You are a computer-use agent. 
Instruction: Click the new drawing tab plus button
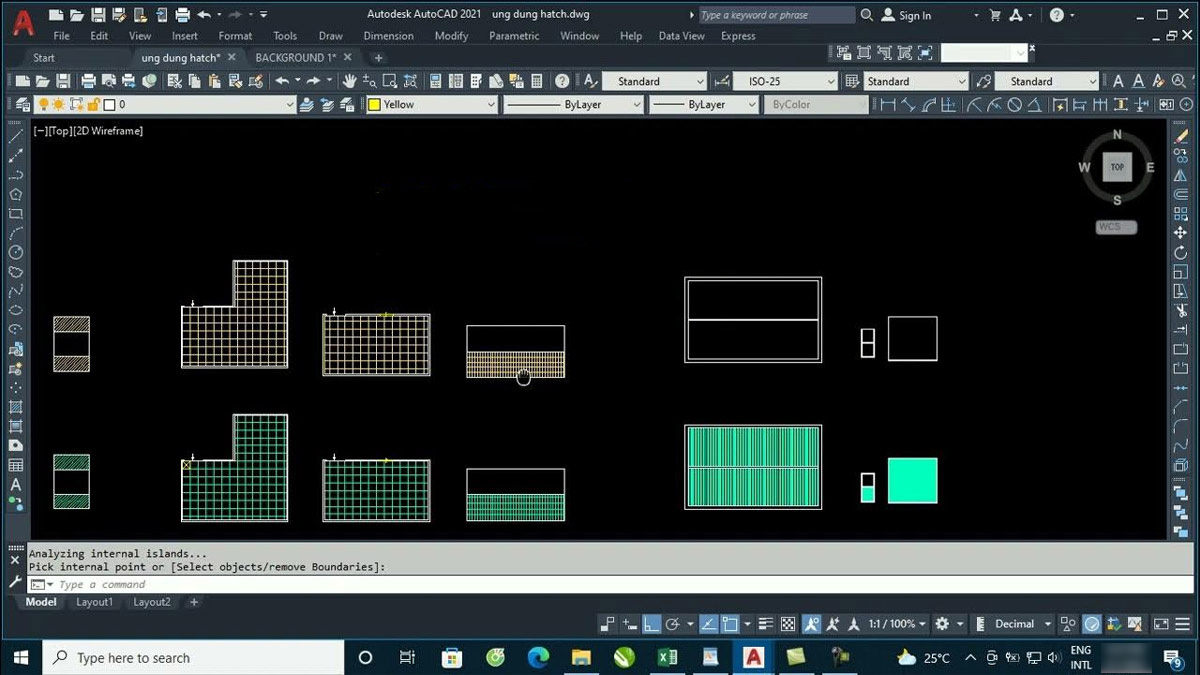point(378,58)
